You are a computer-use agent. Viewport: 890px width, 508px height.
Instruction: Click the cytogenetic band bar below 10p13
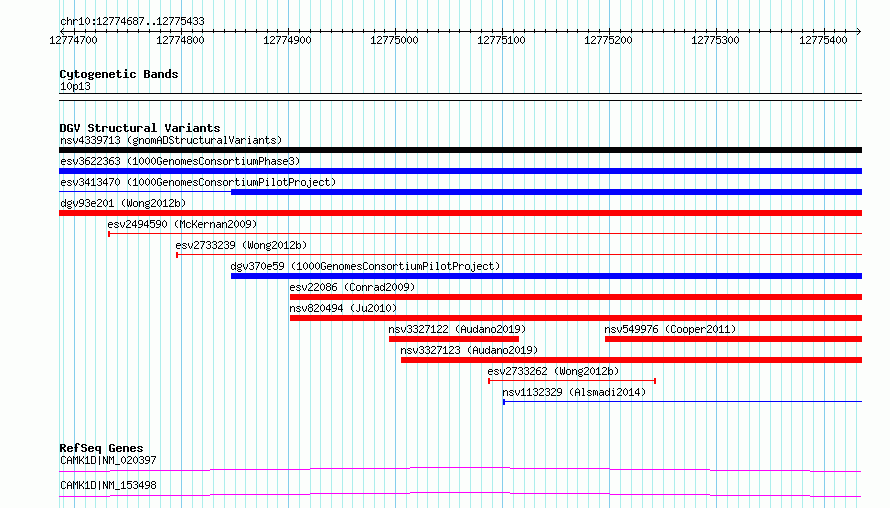(460, 97)
